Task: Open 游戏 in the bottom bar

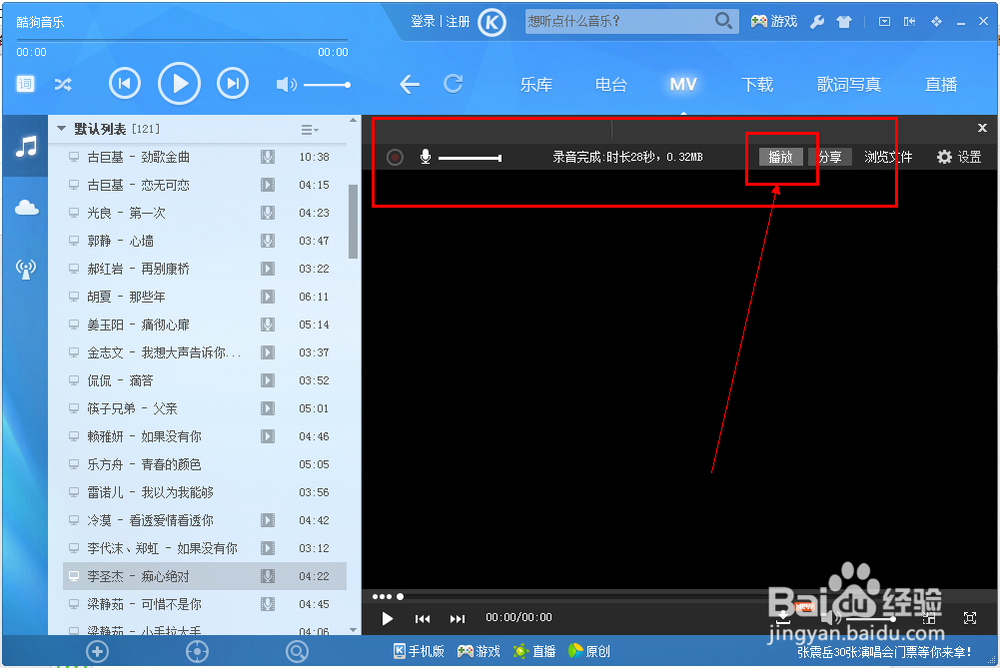Action: tap(479, 651)
